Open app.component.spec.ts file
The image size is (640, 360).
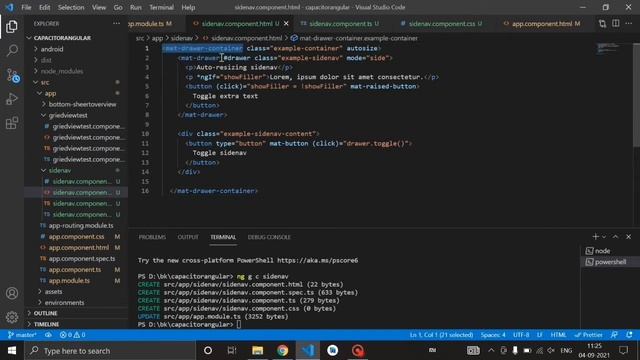point(82,258)
